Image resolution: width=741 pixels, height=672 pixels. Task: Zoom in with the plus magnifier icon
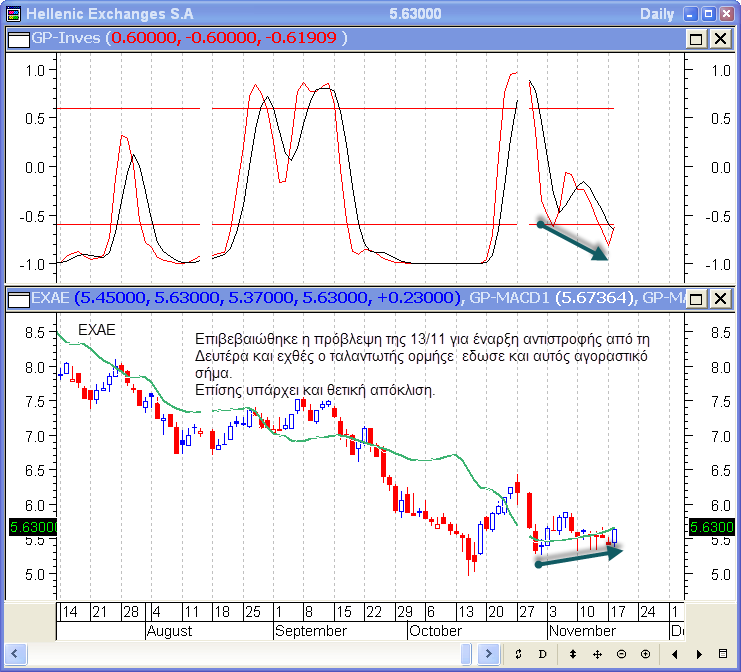click(x=645, y=654)
